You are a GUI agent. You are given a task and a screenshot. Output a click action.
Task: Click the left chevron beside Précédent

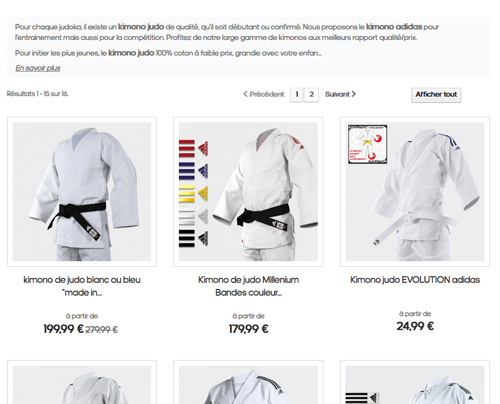click(245, 94)
